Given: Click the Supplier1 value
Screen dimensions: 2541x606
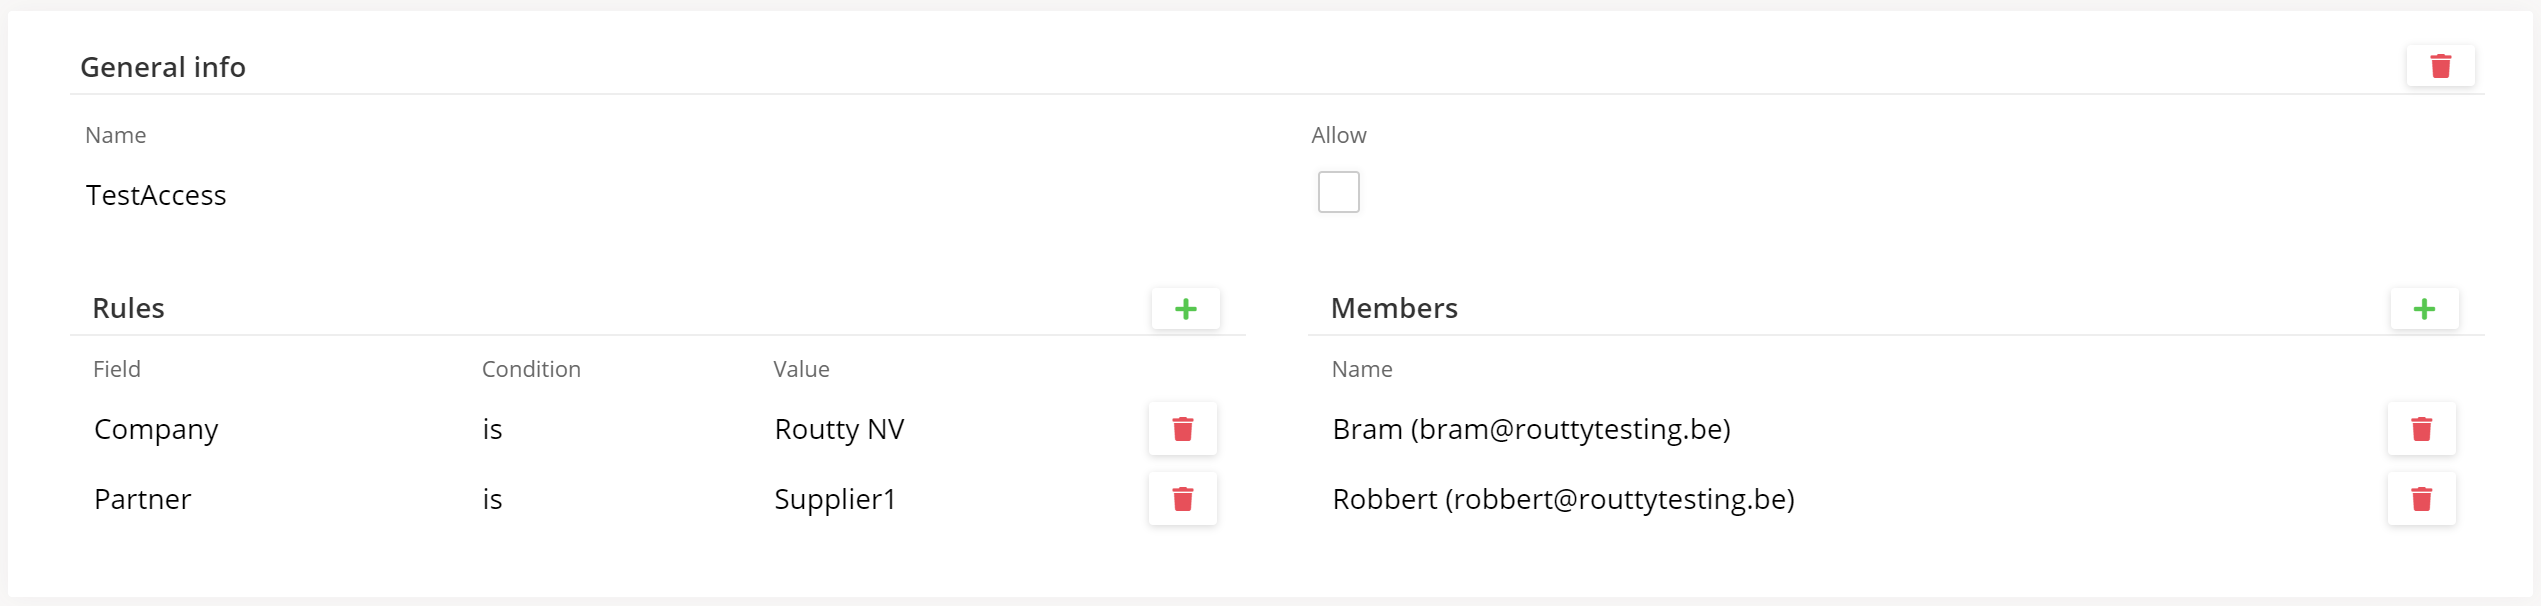Looking at the screenshot, I should (x=835, y=499).
